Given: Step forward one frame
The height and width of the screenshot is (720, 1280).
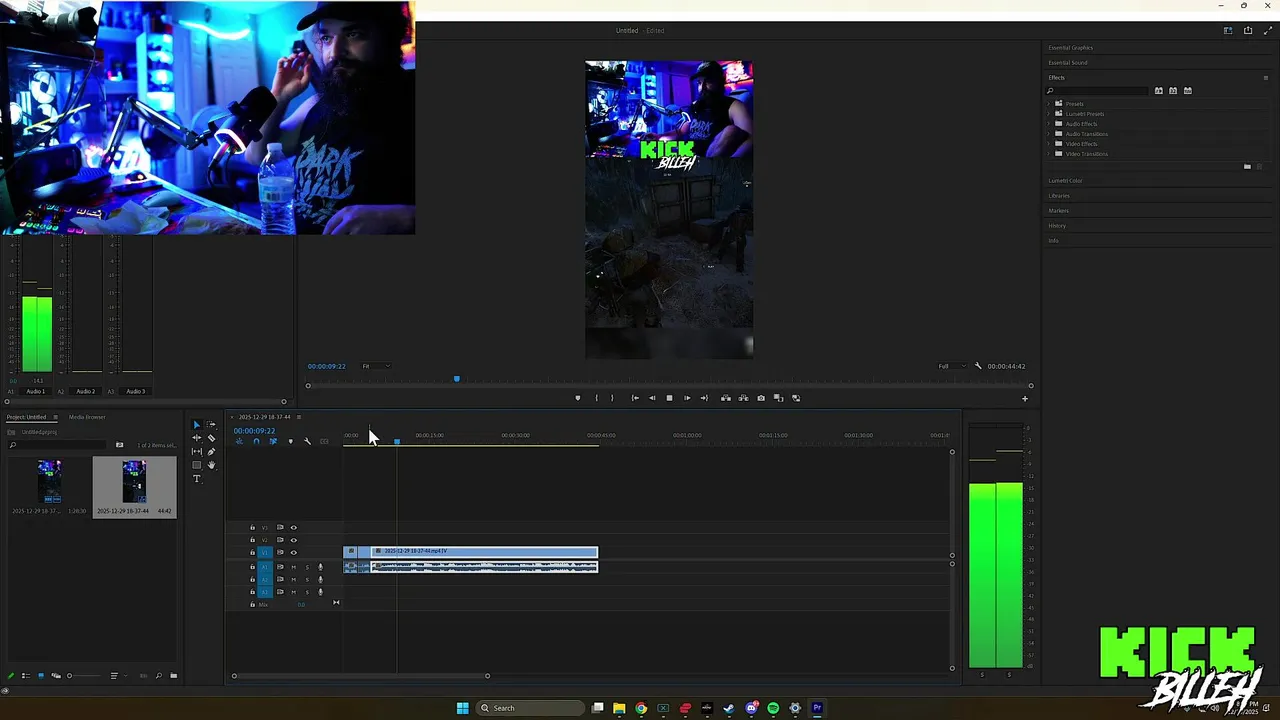Looking at the screenshot, I should click(687, 398).
